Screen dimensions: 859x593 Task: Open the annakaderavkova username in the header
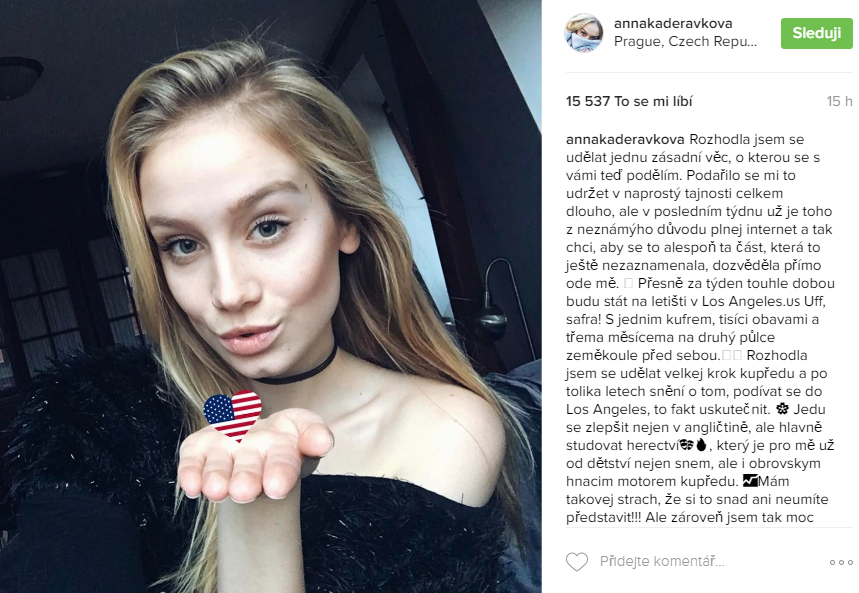tap(673, 24)
